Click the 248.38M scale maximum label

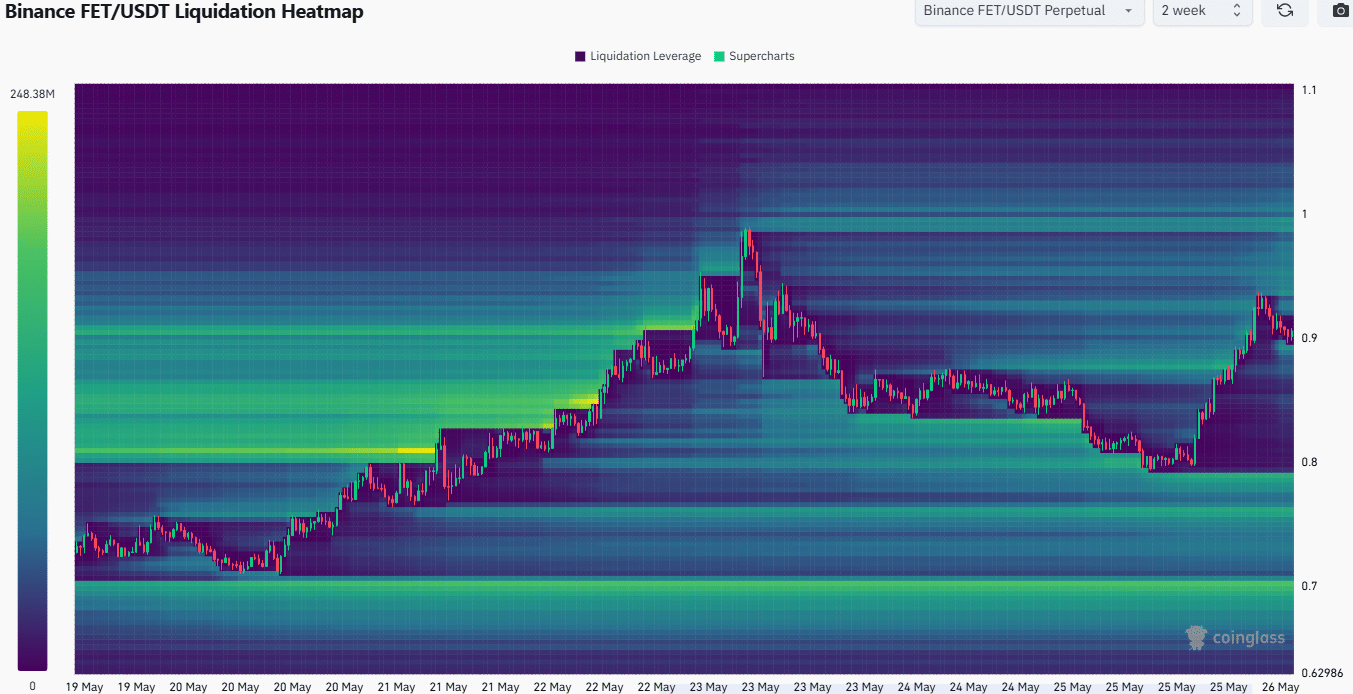tap(33, 94)
